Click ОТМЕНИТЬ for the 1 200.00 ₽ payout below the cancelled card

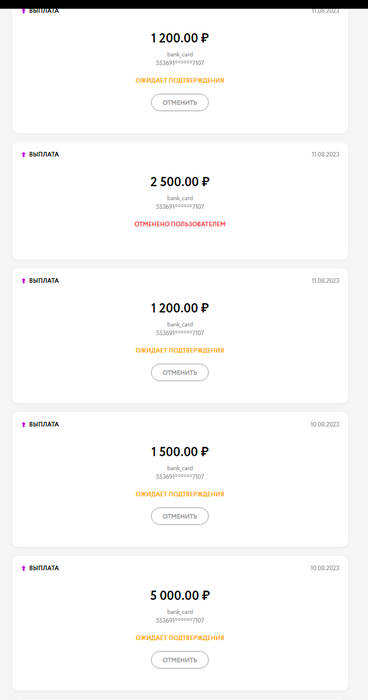coord(180,372)
